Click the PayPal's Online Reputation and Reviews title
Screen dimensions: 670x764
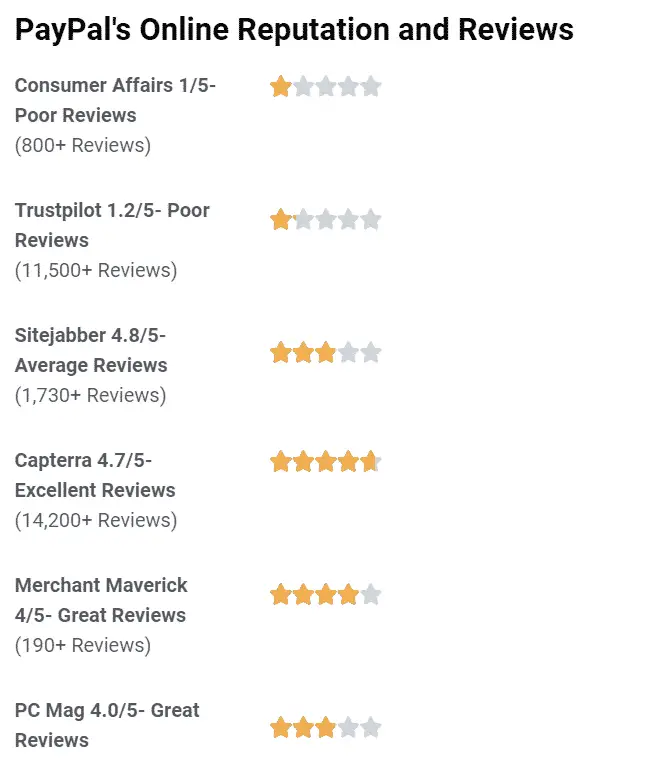click(x=294, y=30)
